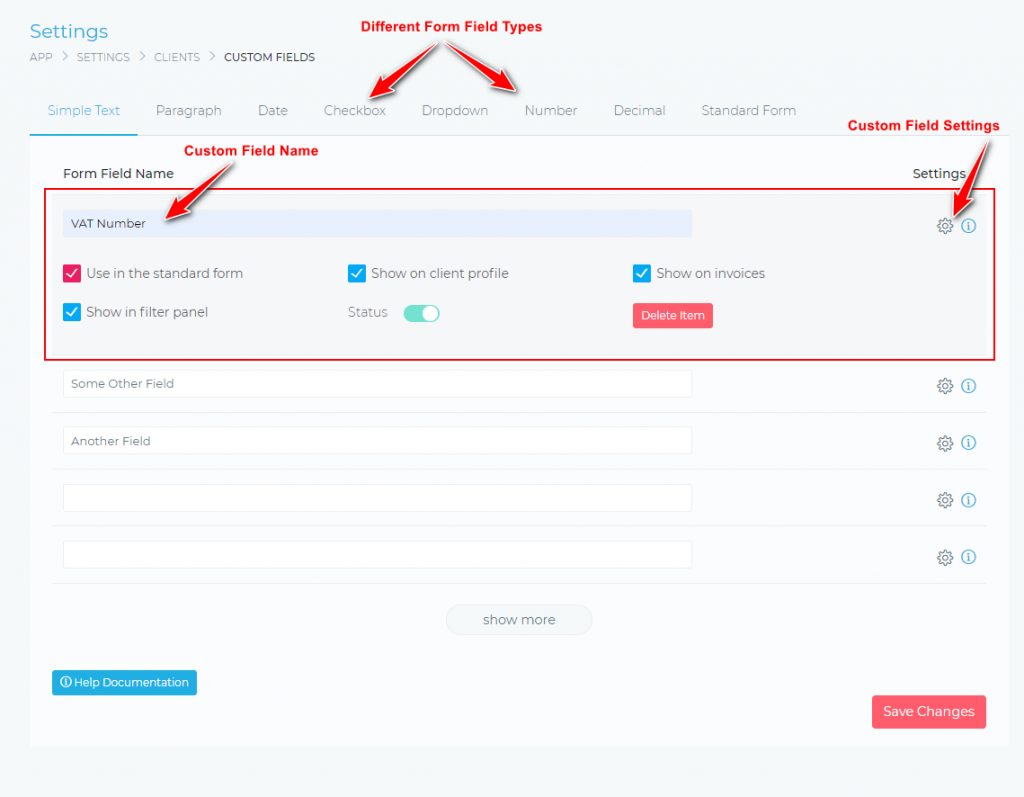This screenshot has height=797, width=1024.
Task: Uncheck 'Use in the standard form'
Action: point(71,273)
